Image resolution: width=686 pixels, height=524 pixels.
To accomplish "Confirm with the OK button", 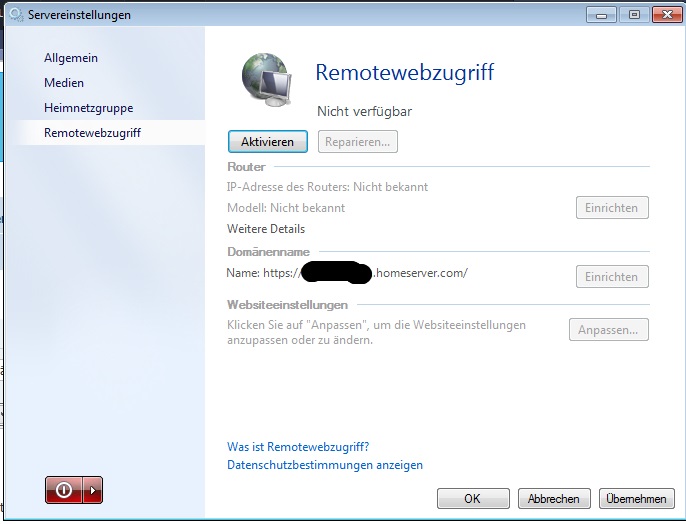I will point(473,499).
